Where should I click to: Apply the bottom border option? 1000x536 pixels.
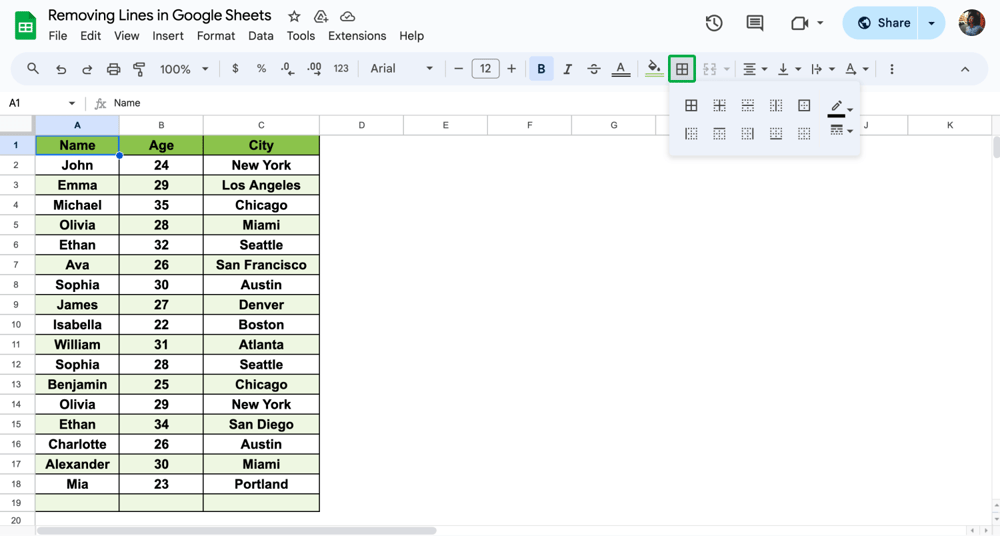pos(776,133)
